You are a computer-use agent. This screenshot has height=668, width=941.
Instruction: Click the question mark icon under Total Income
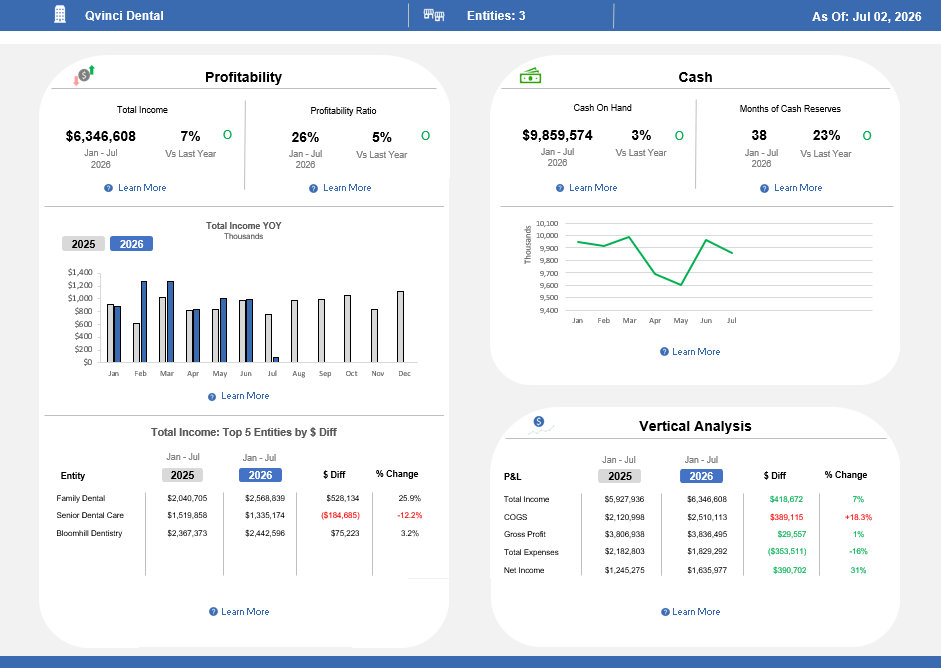pyautogui.click(x=109, y=188)
